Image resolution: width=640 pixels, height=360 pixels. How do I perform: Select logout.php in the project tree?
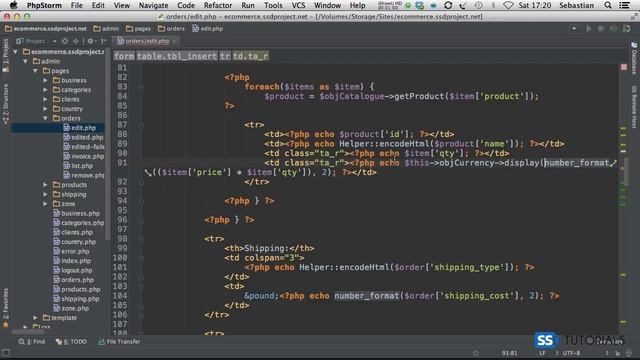[73, 270]
